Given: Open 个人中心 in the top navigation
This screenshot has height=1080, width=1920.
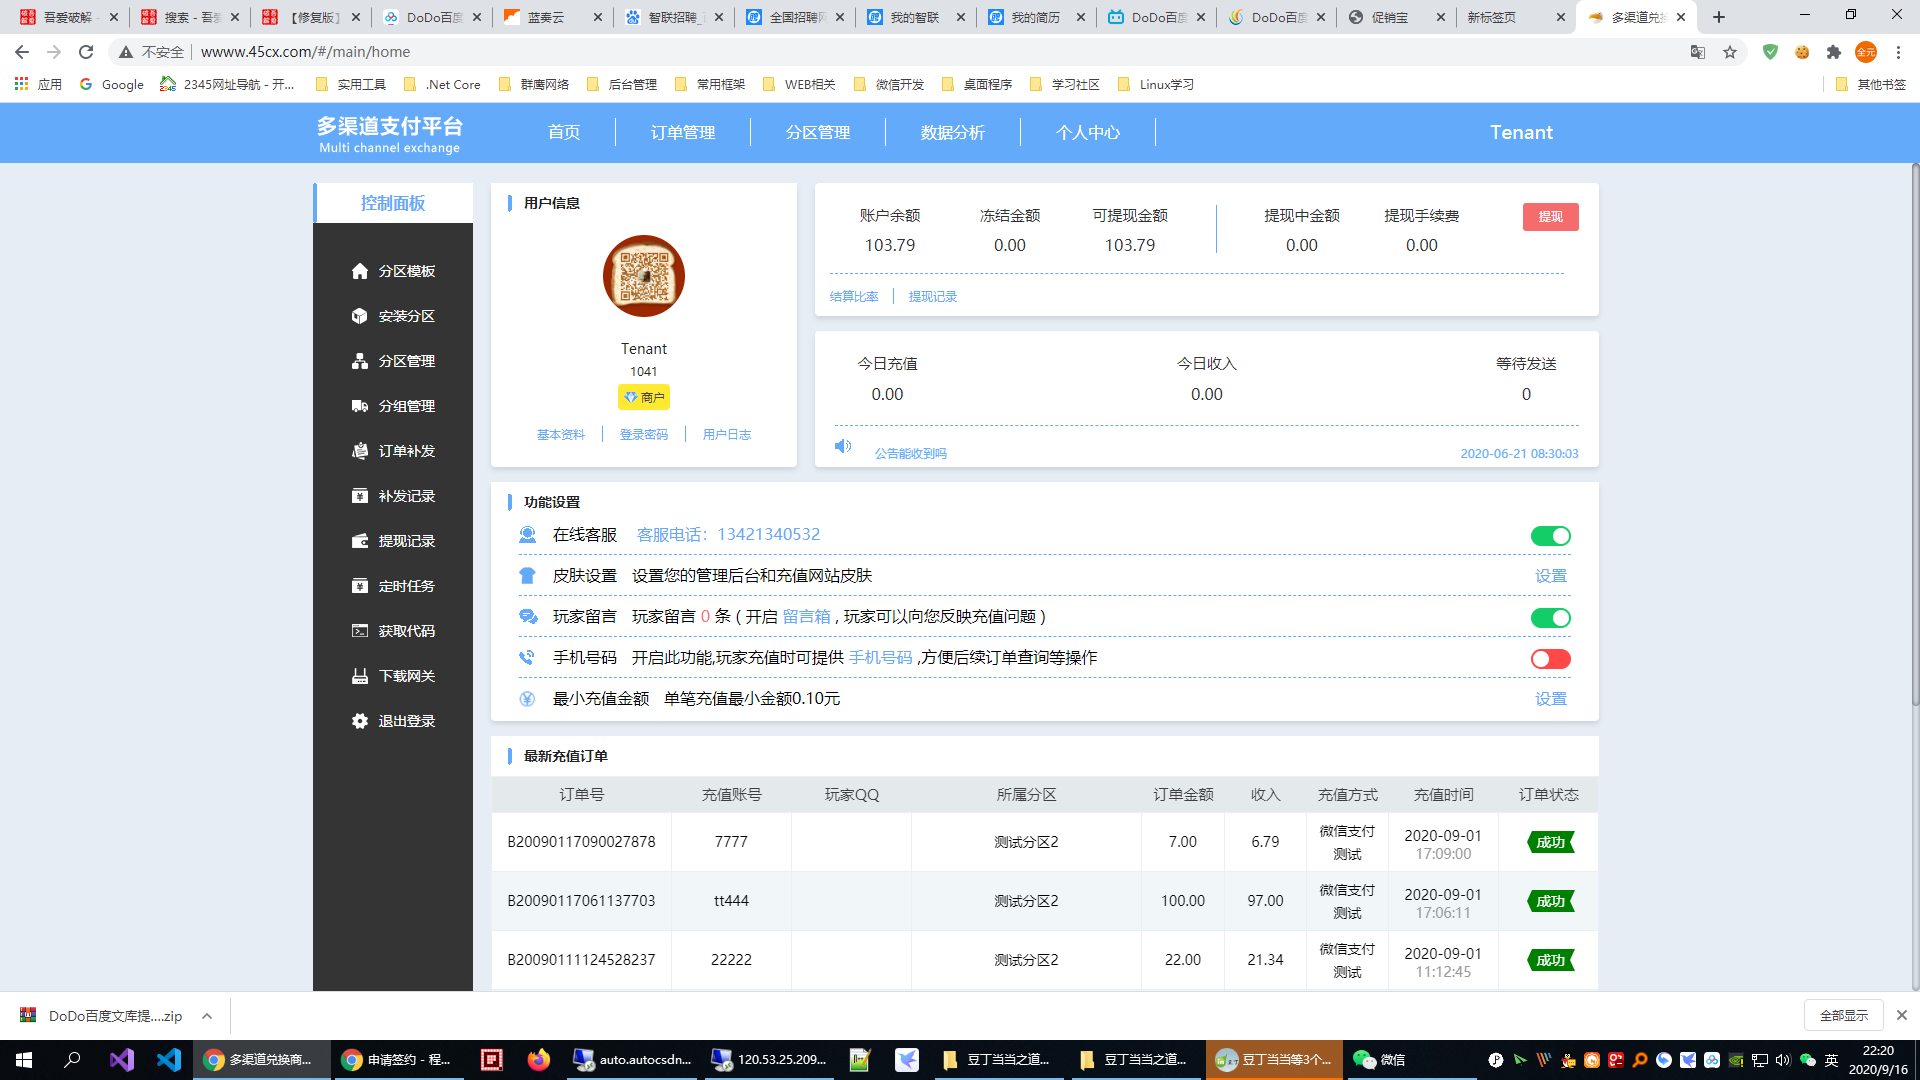Looking at the screenshot, I should click(x=1088, y=132).
